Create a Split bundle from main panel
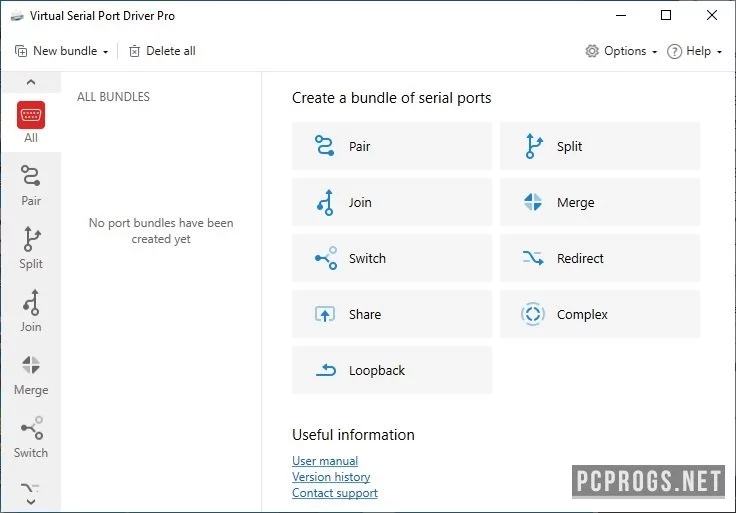 600,146
